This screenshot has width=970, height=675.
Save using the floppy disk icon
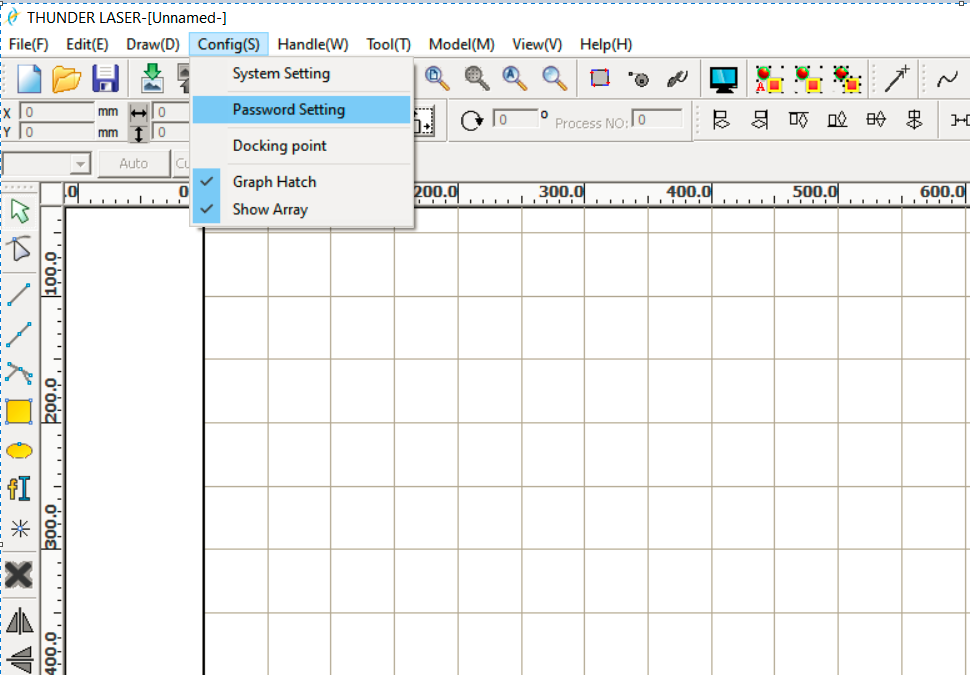pos(105,79)
